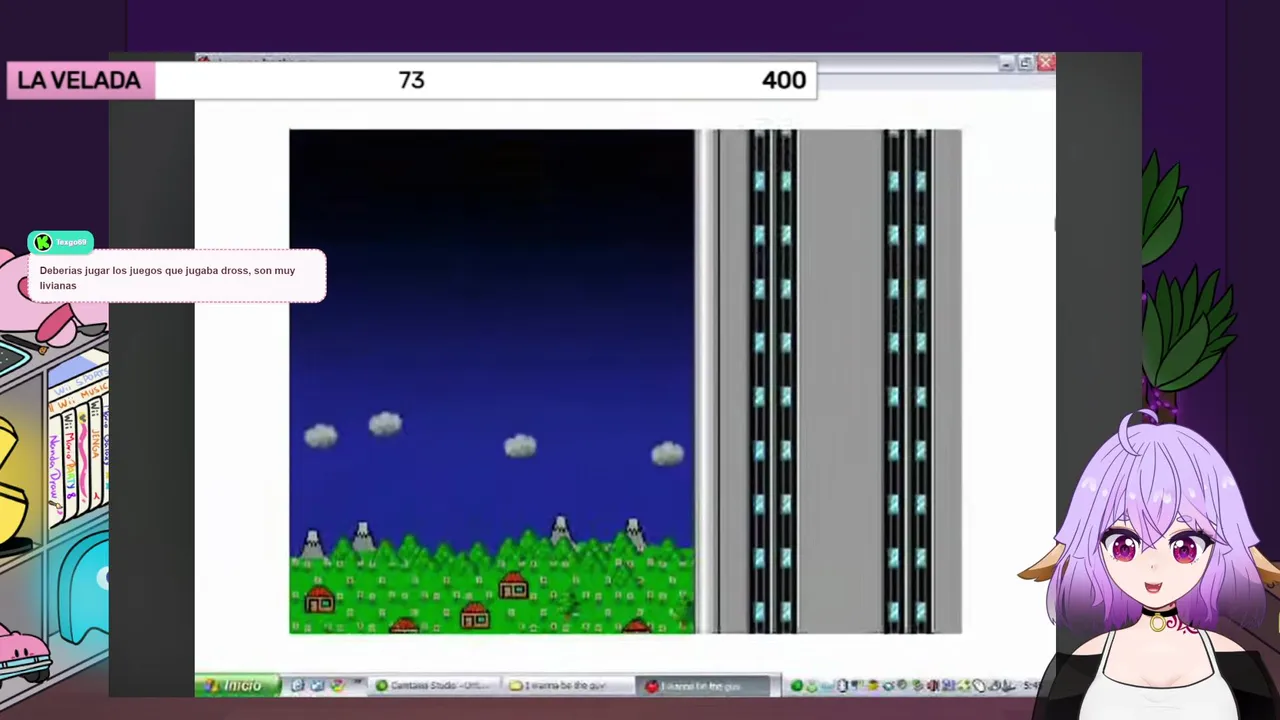Close the game window with red X
The width and height of the screenshot is (1280, 720).
(x=1046, y=63)
